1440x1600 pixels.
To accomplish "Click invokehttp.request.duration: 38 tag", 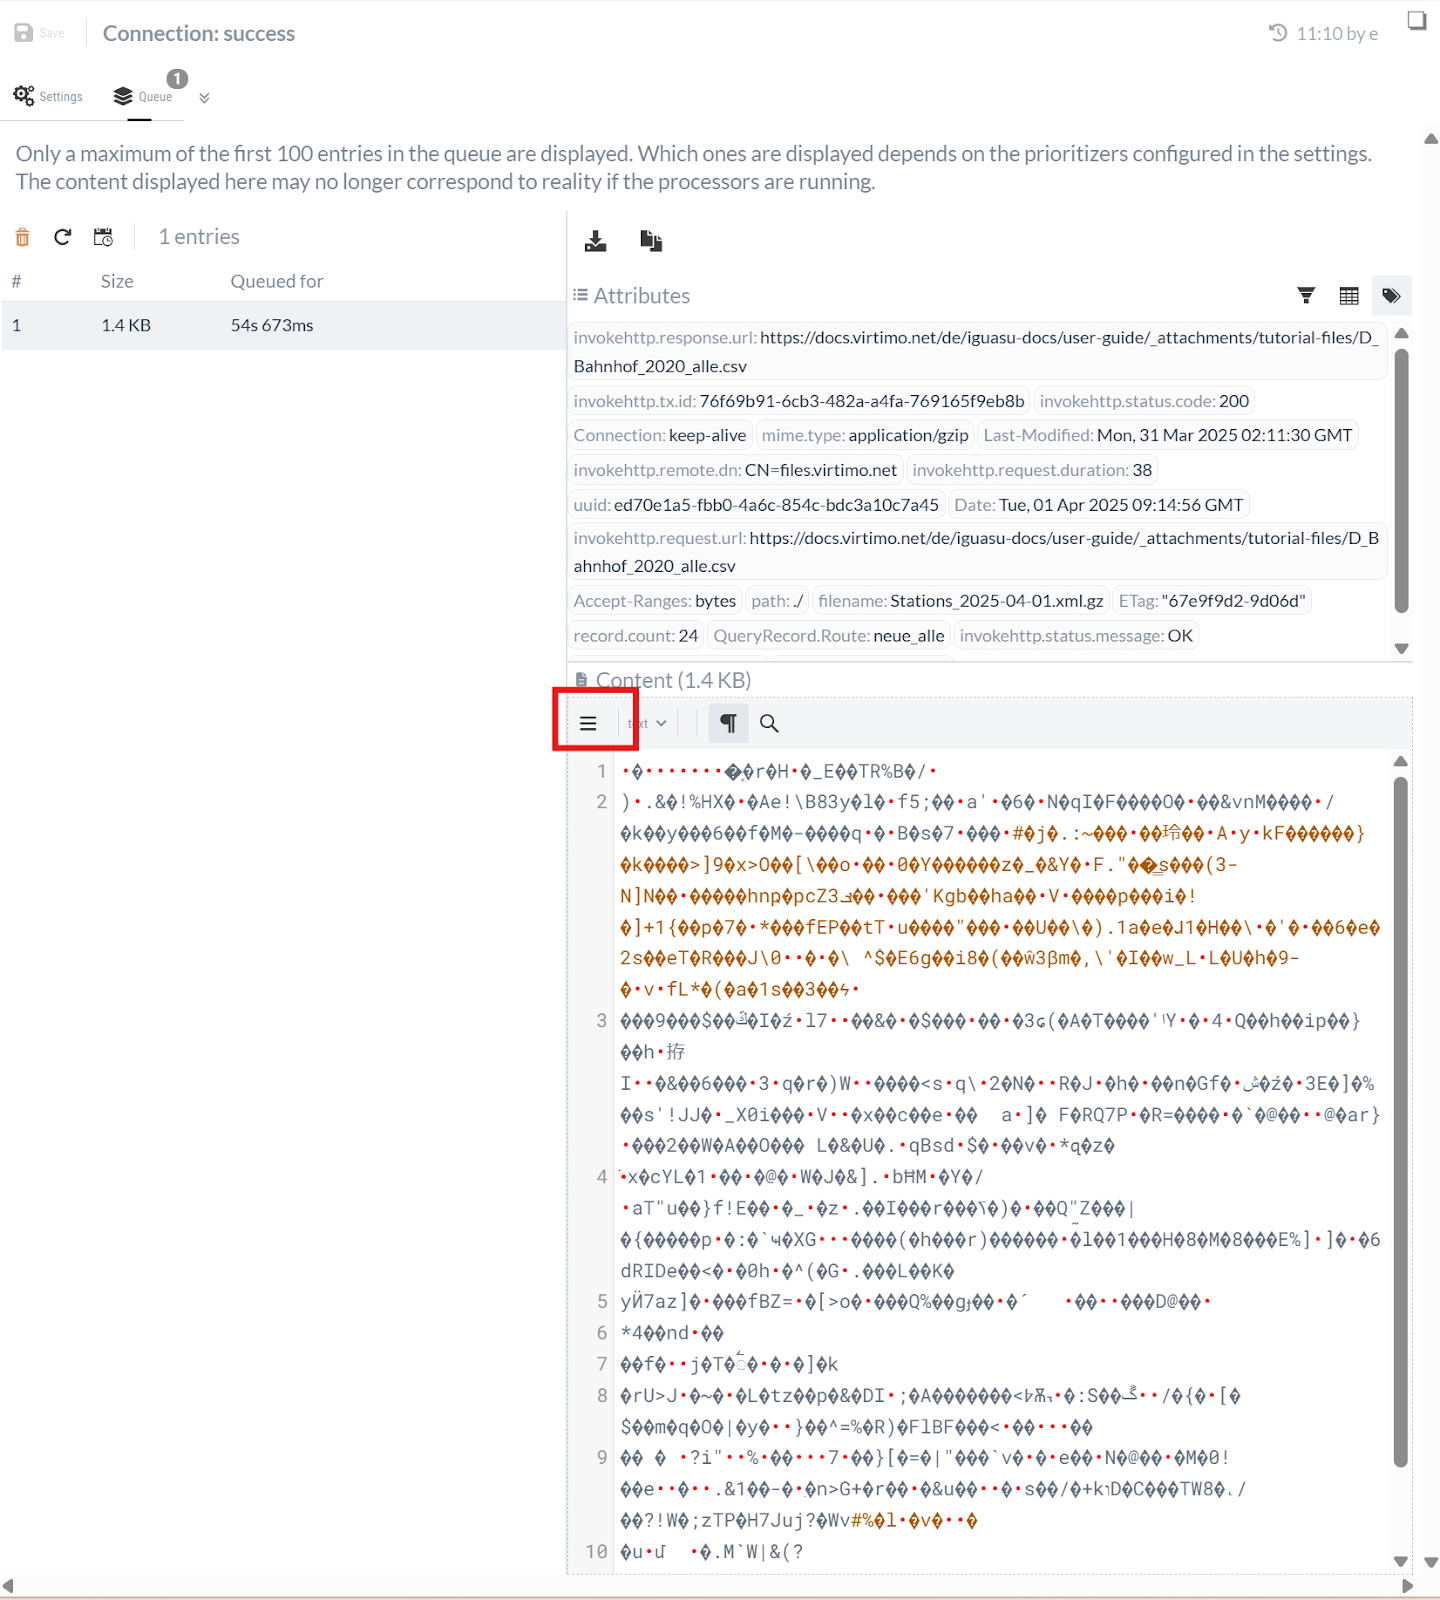I will click(x=1032, y=470).
